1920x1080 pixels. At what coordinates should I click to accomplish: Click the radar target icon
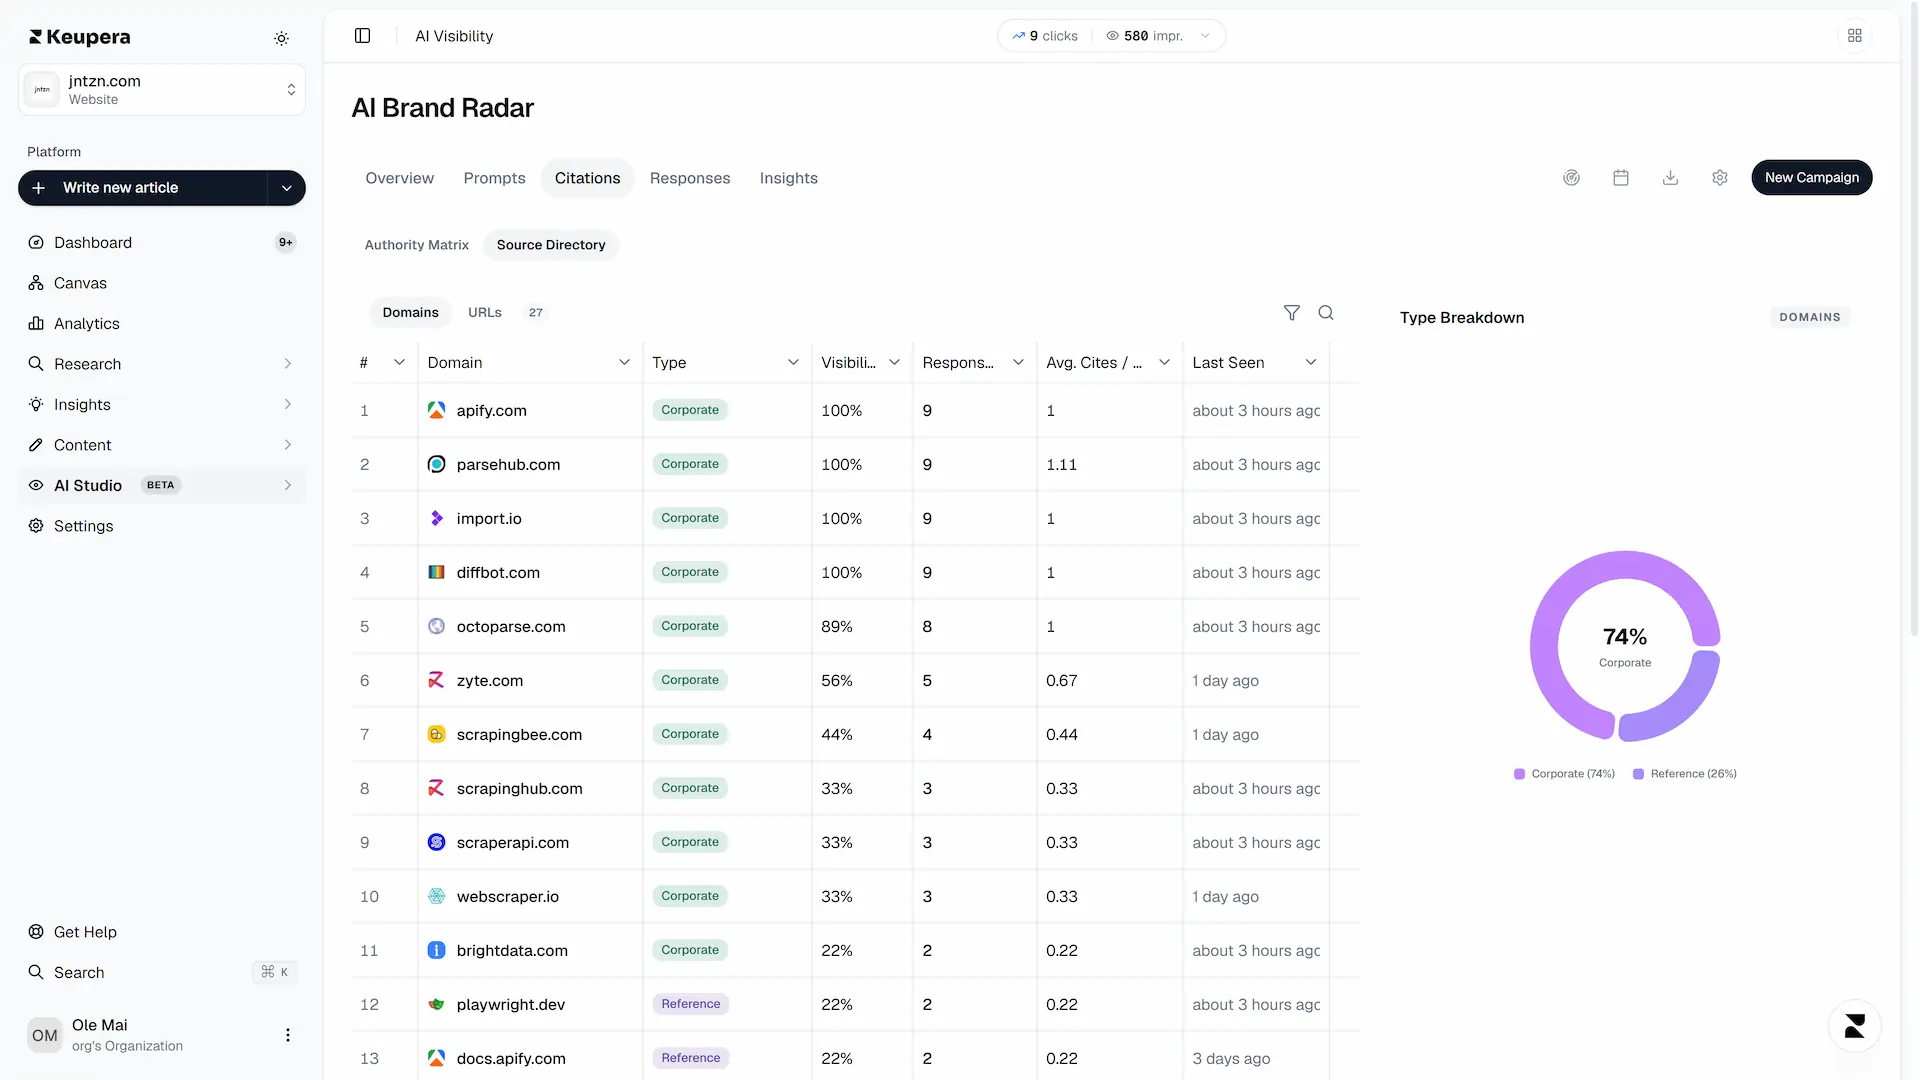[x=1572, y=178]
